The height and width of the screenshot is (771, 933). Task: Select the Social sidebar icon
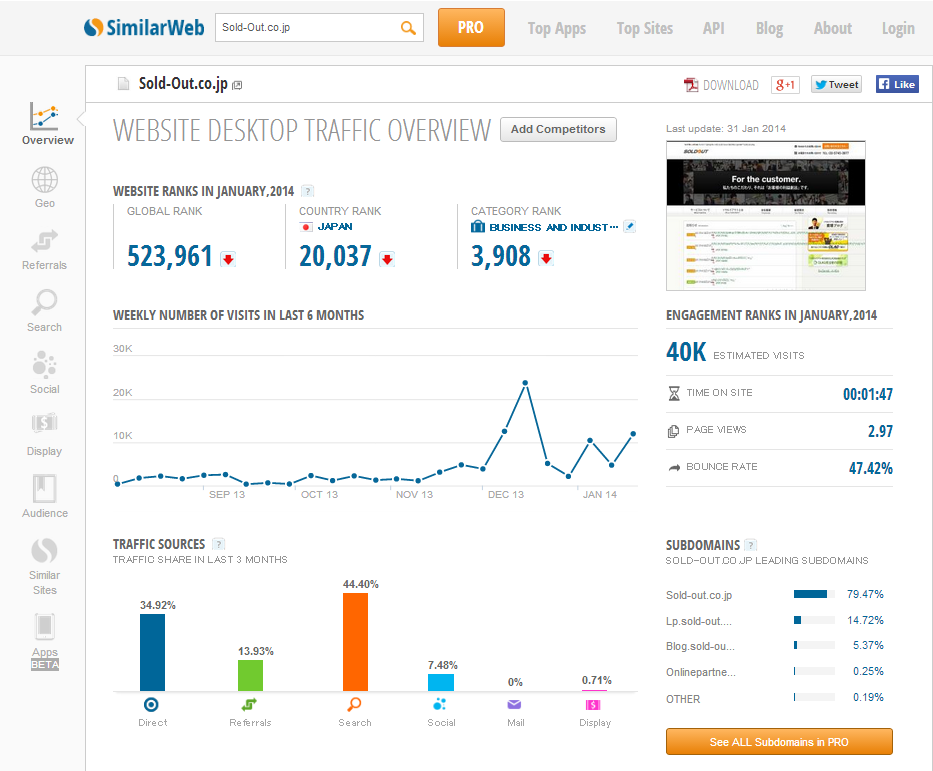tap(45, 373)
